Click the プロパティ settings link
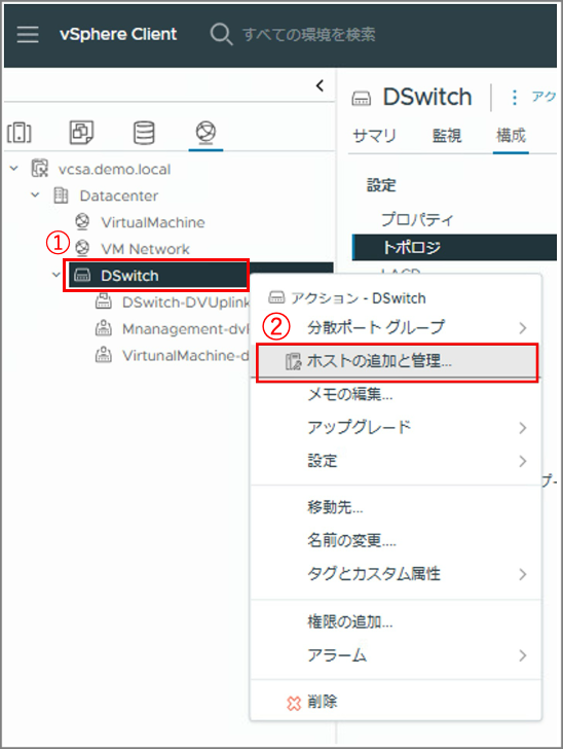 [x=417, y=219]
